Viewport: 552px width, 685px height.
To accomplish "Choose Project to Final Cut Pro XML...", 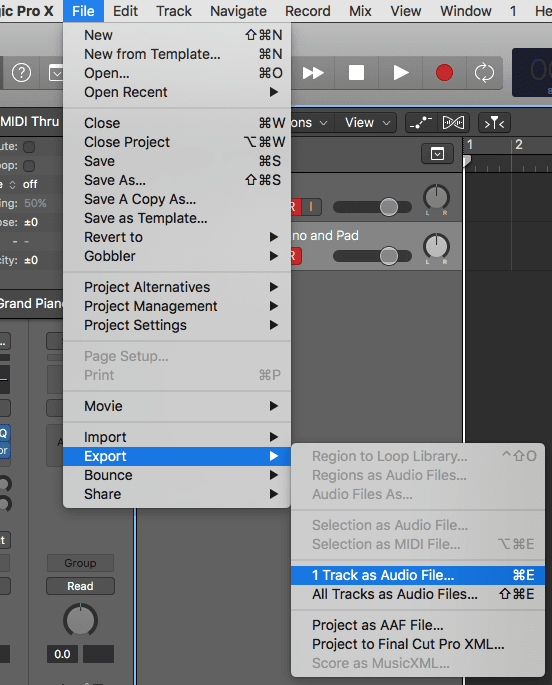I will 418,644.
